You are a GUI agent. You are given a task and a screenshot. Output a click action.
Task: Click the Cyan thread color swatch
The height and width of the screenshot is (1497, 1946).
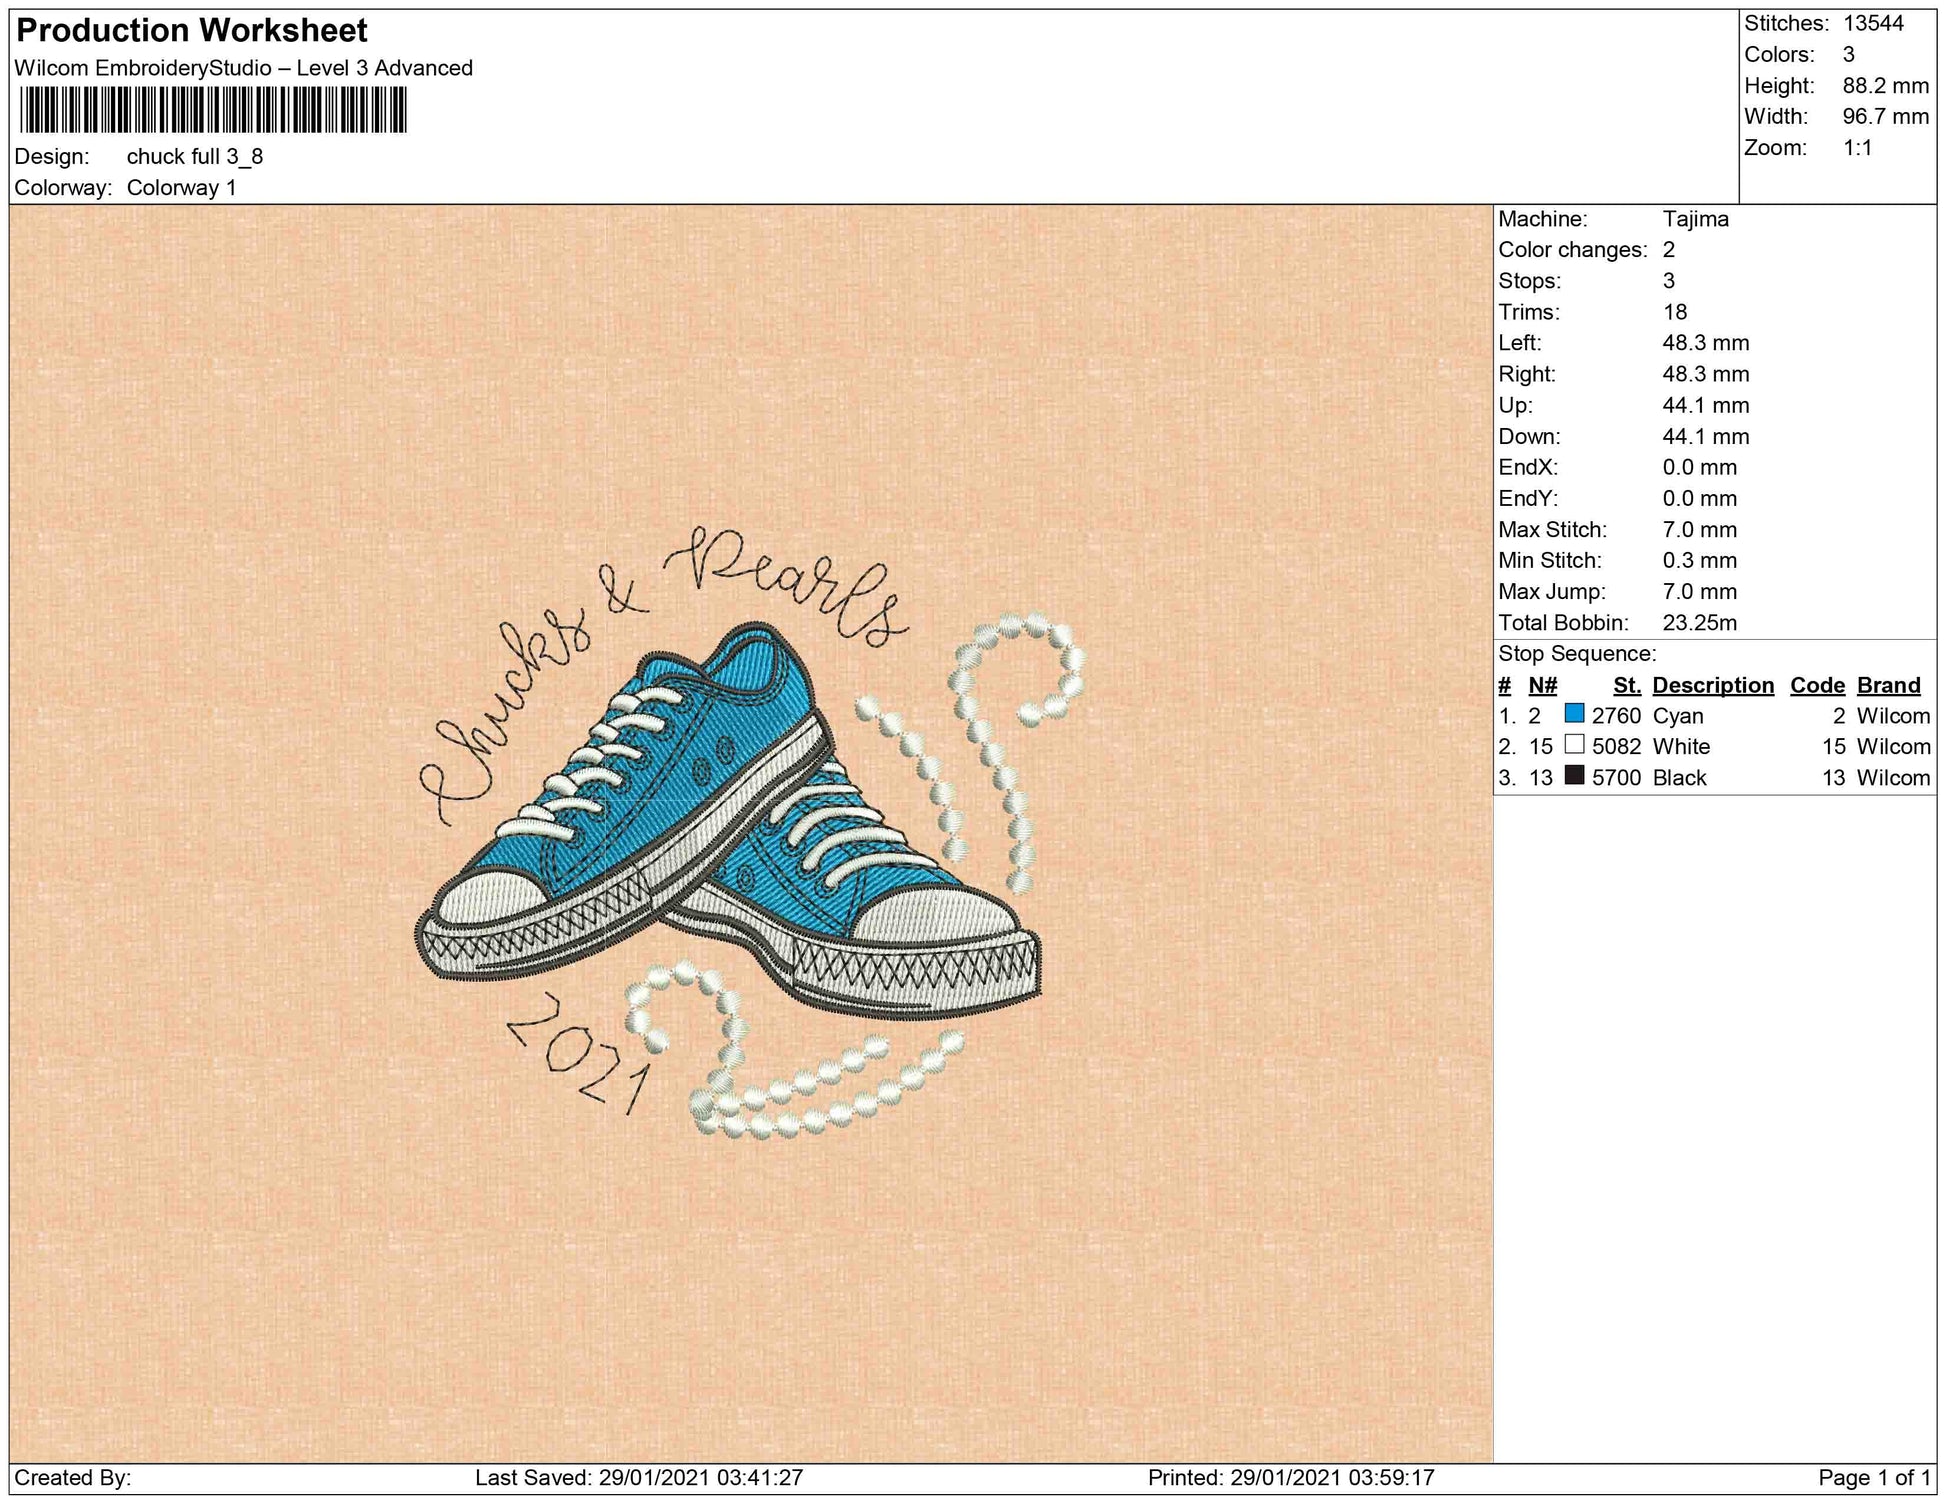point(1574,714)
